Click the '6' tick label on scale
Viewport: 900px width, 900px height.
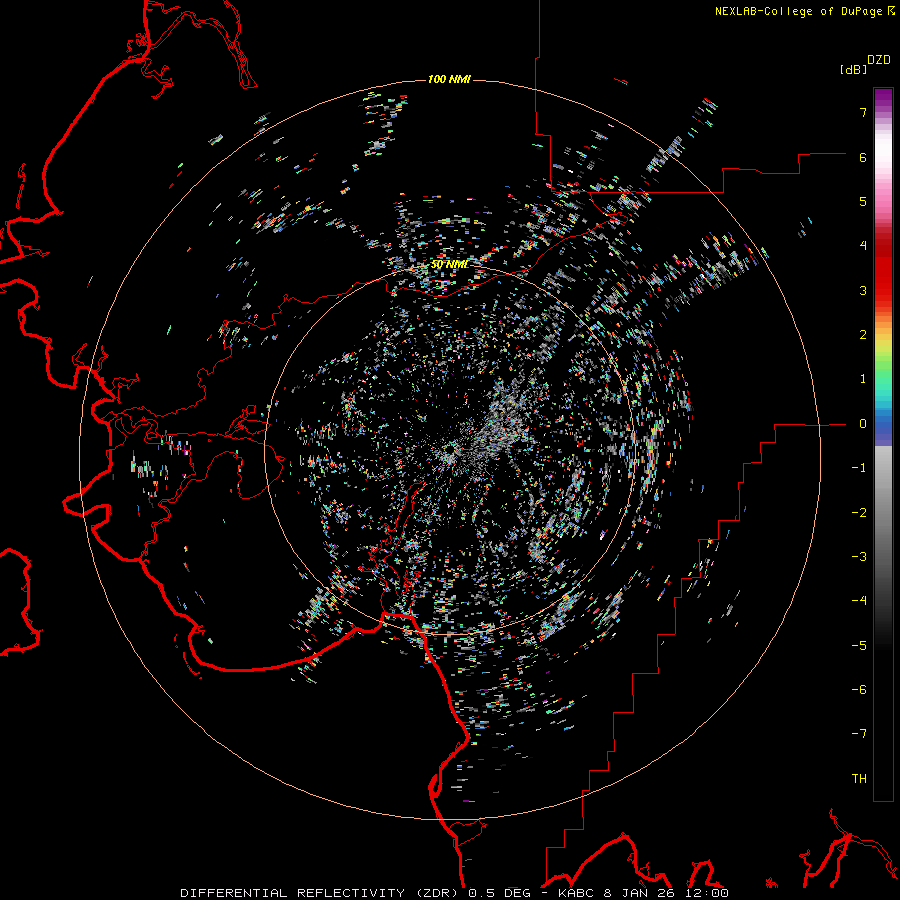coord(862,157)
